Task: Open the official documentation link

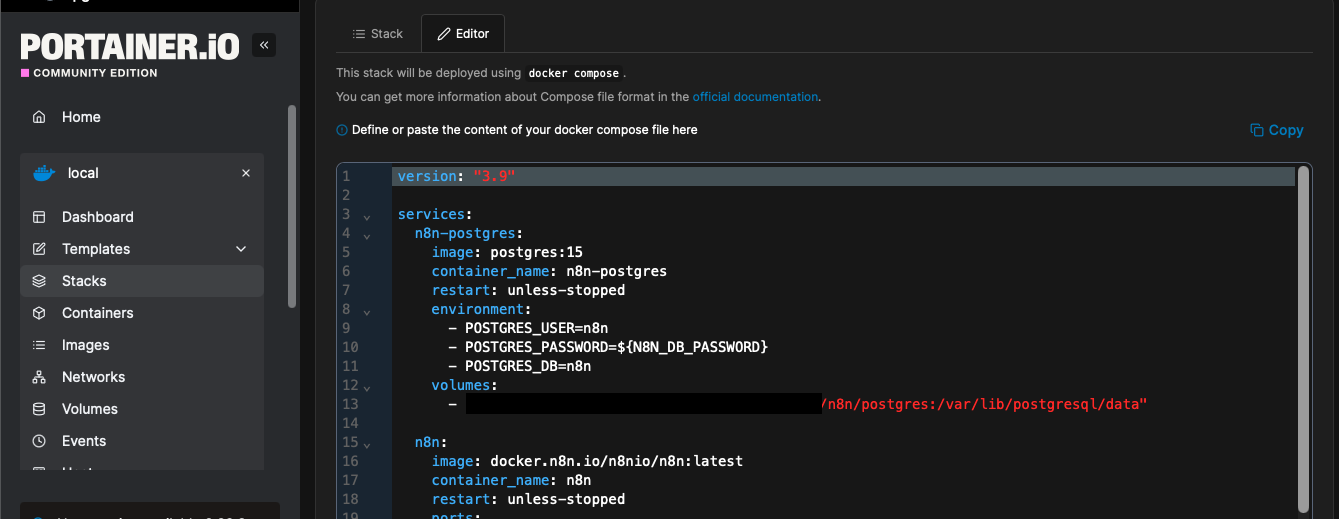Action: coord(755,97)
